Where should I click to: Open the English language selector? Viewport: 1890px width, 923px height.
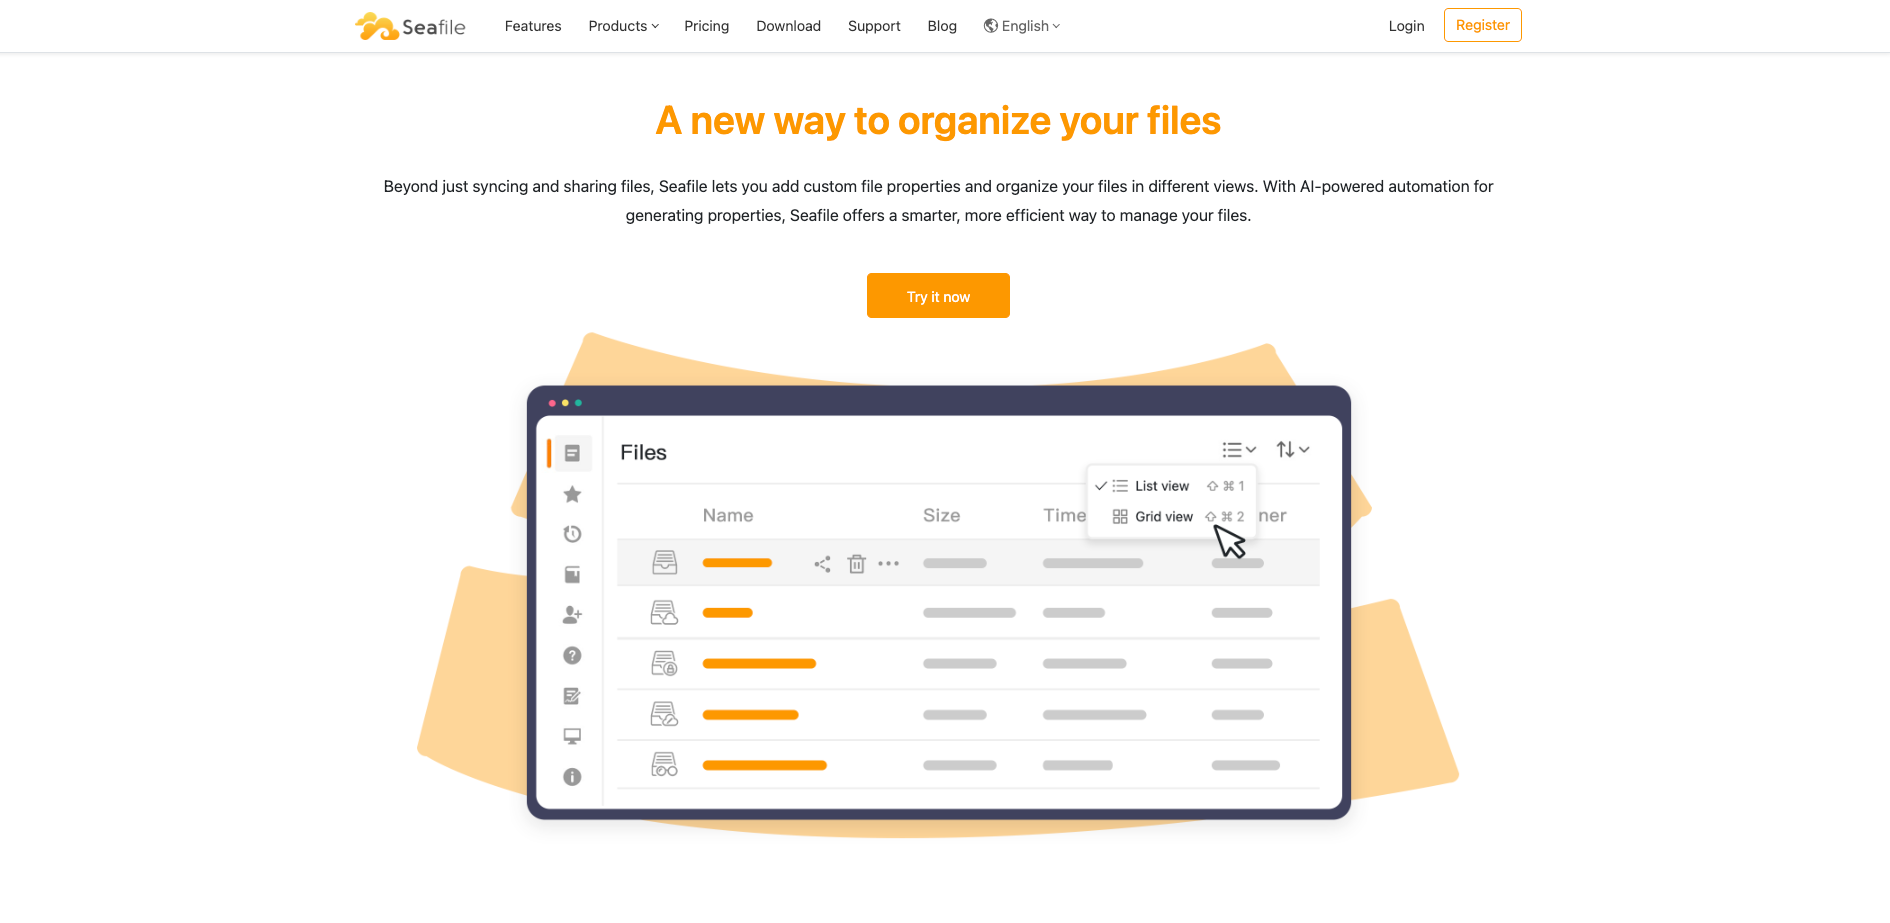point(1022,26)
